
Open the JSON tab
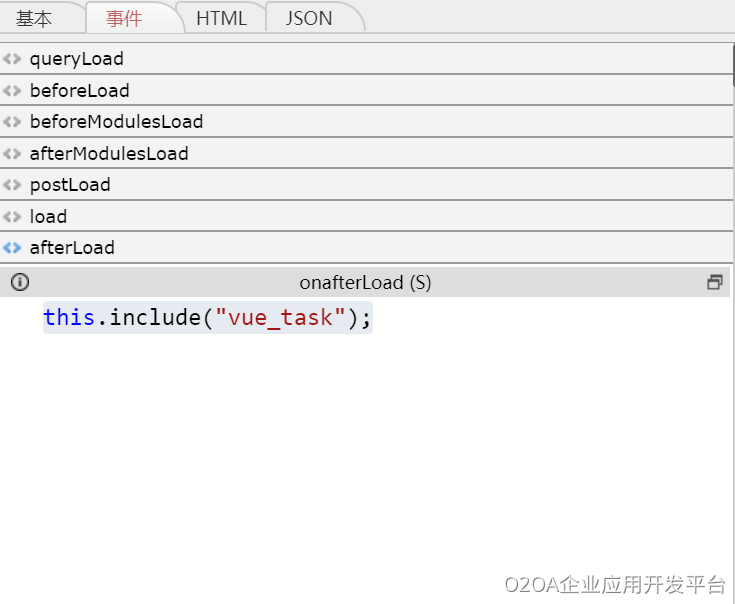[310, 19]
